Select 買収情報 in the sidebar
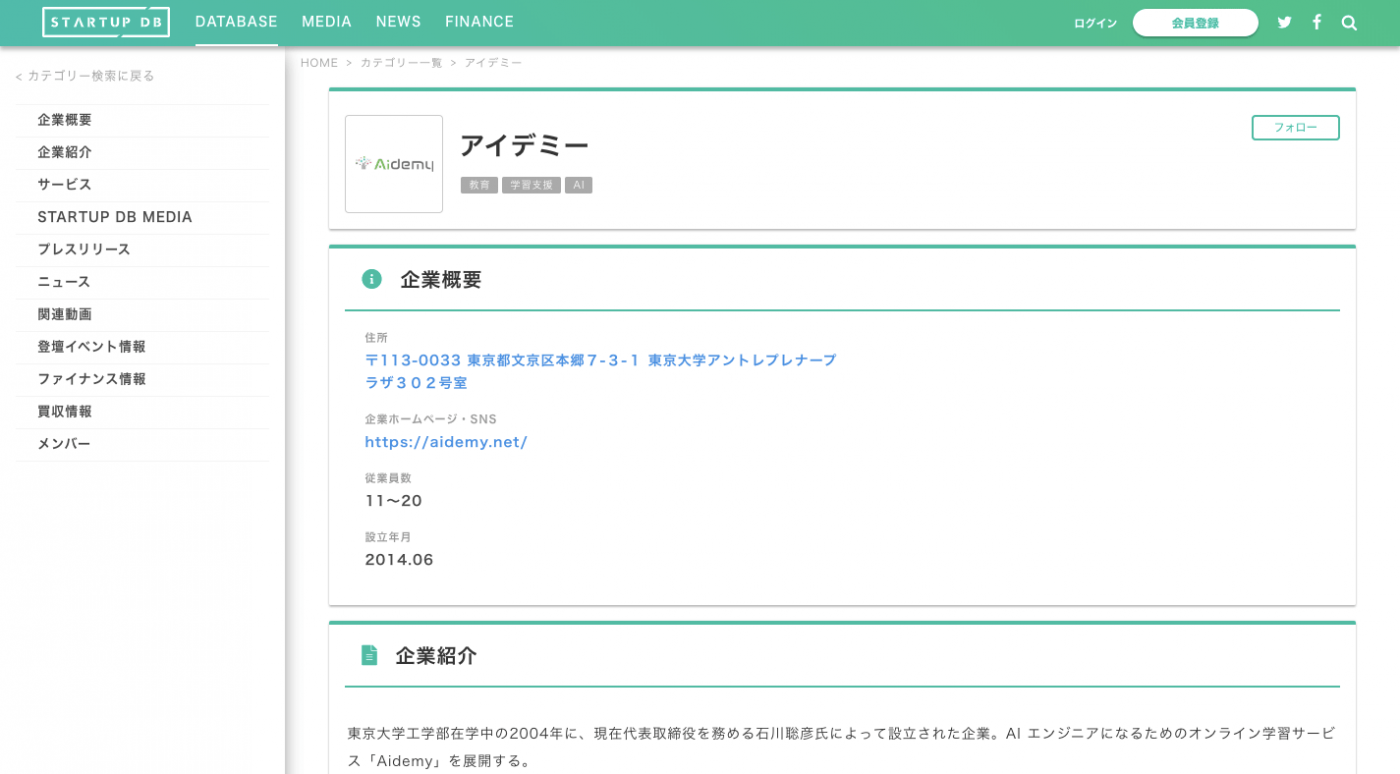Viewport: 1400px width, 774px height. pyautogui.click(x=142, y=411)
